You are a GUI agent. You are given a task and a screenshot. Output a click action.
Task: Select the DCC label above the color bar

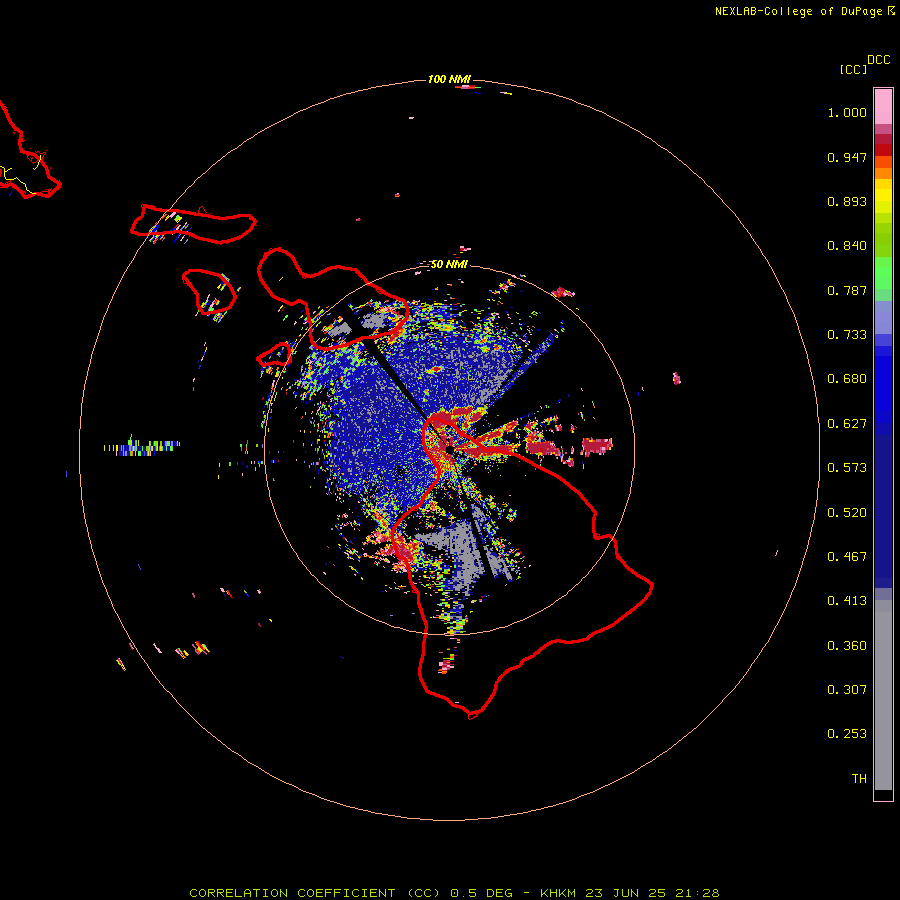coord(878,60)
